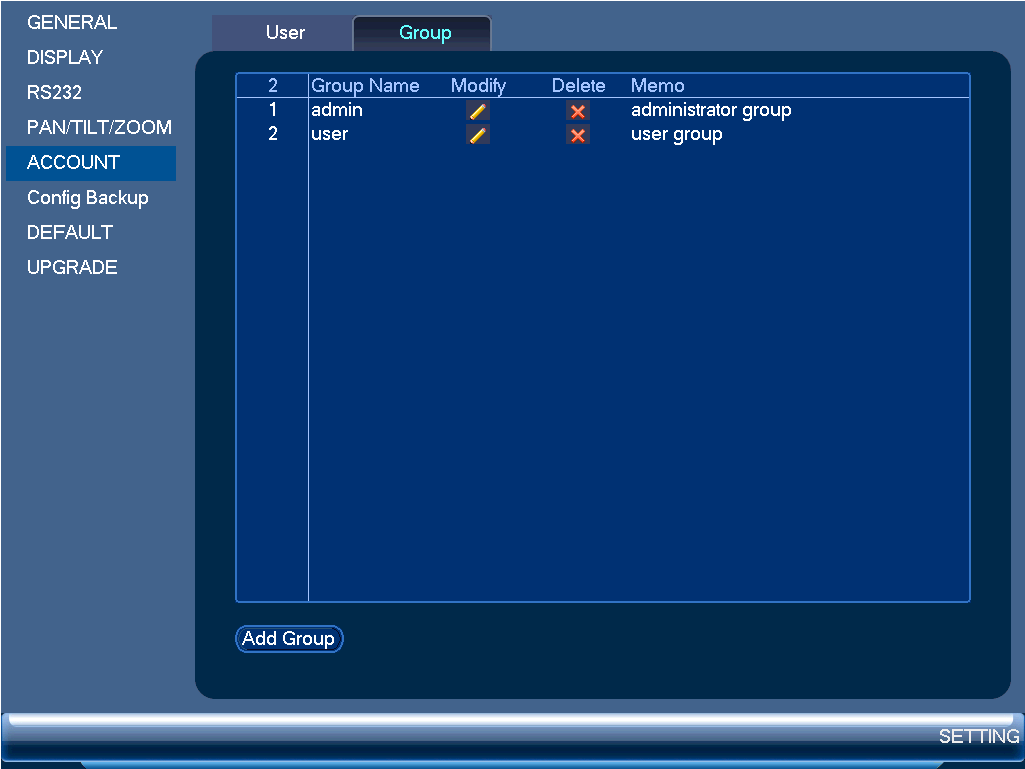Image resolution: width=1025 pixels, height=769 pixels.
Task: Open the Config Backup page
Action: pos(88,197)
